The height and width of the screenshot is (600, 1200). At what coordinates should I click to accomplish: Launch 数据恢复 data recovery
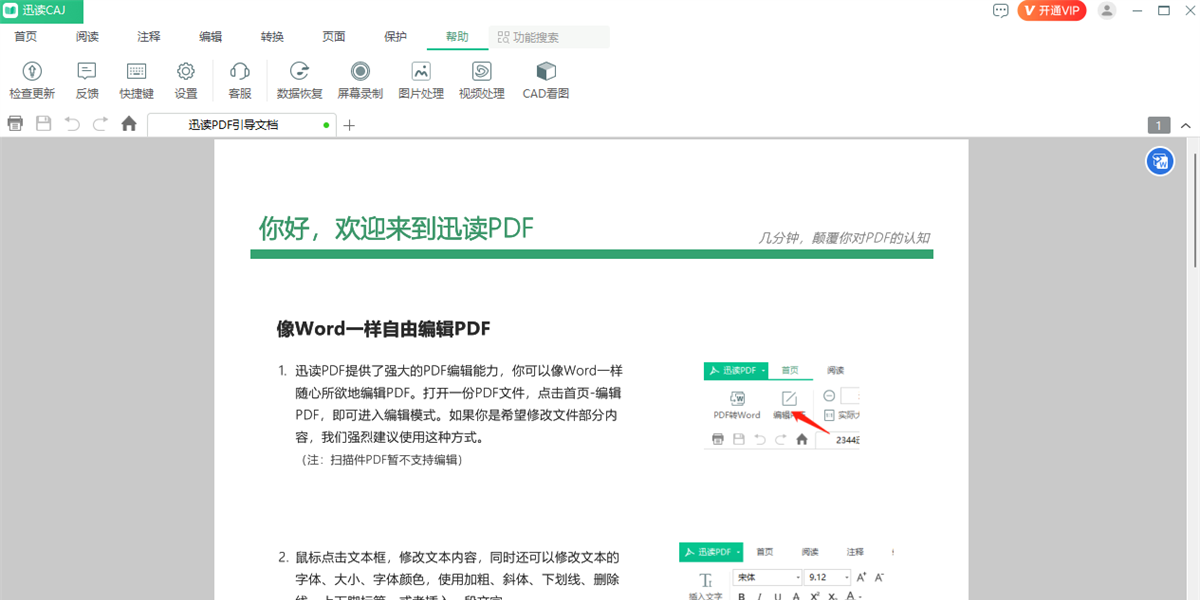coord(299,81)
